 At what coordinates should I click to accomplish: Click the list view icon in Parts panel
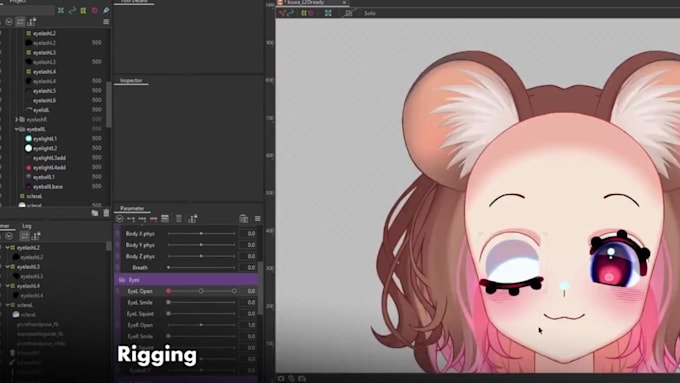(20, 21)
